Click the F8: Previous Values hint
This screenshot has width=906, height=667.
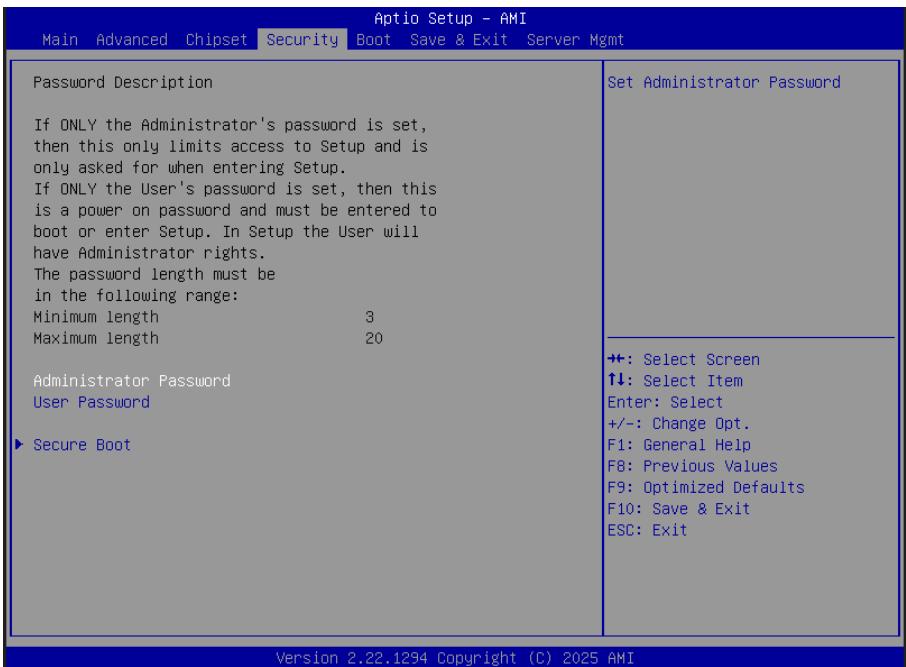tap(692, 466)
